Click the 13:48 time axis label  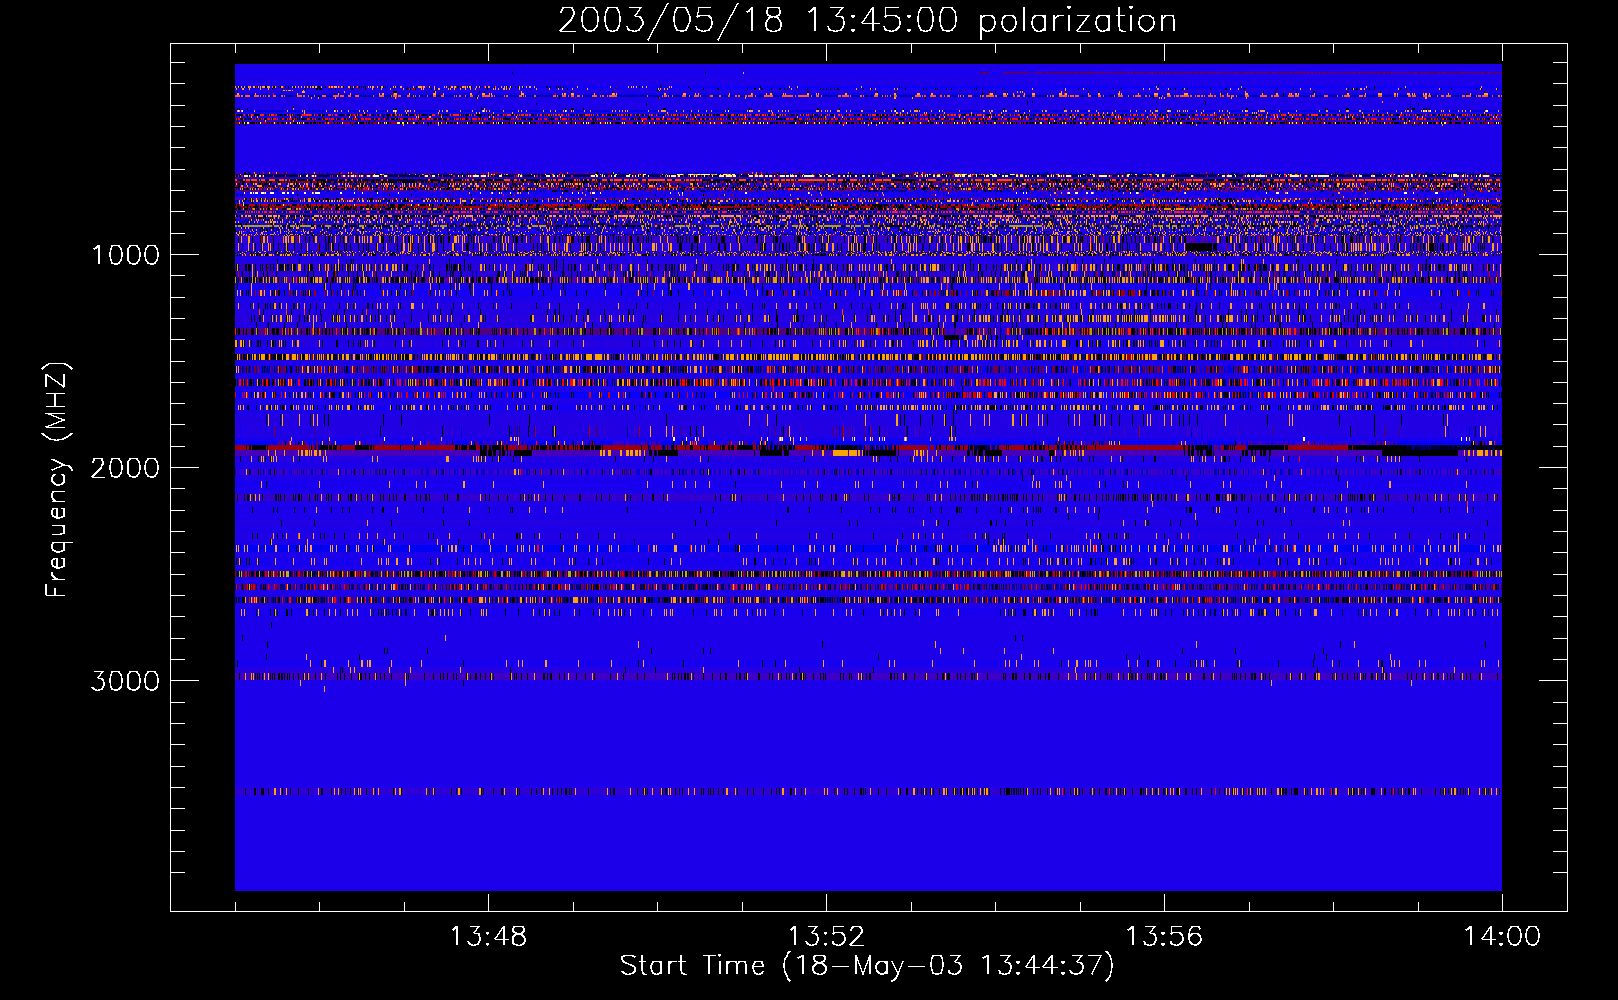(488, 936)
